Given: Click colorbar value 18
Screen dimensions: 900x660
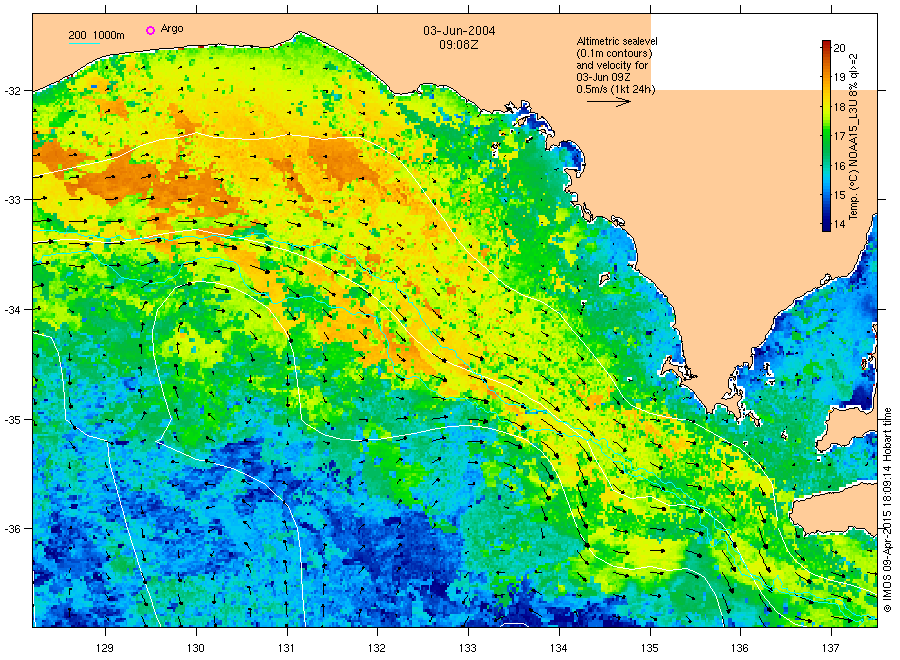Looking at the screenshot, I should point(839,107).
